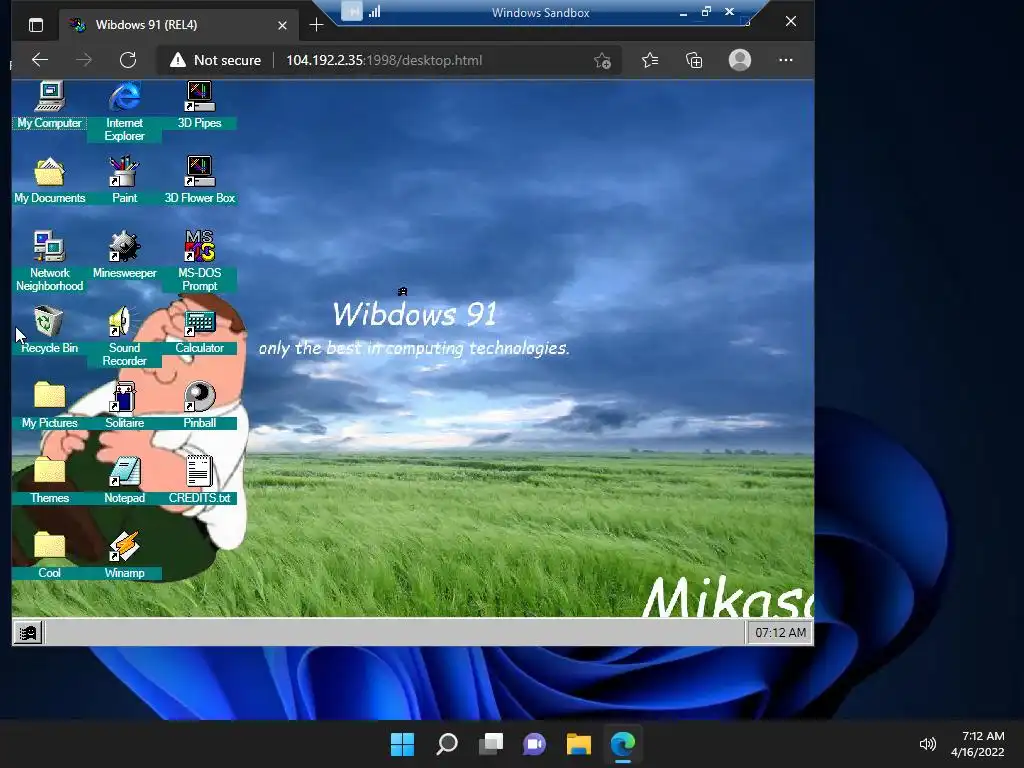Launch the Pinball shortcut
1024x768 pixels.
pos(199,405)
